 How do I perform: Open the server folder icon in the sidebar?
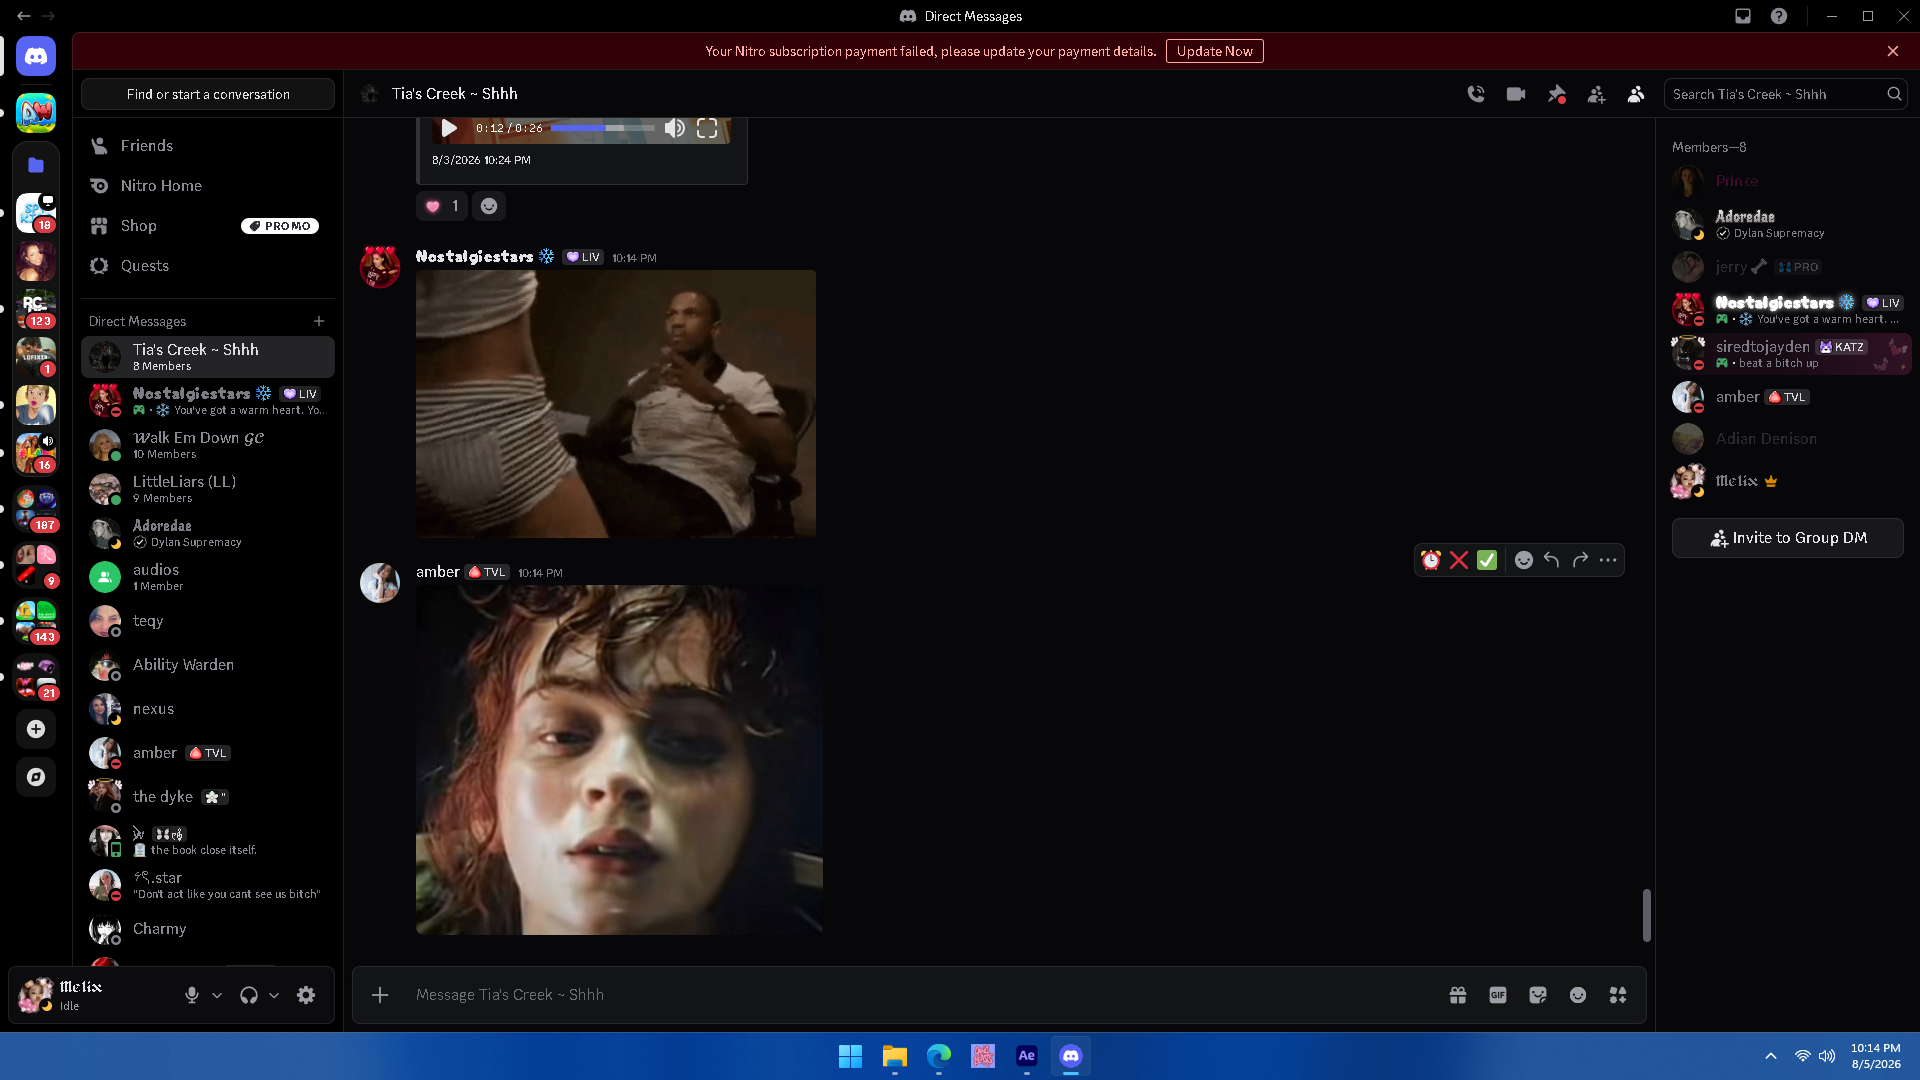pyautogui.click(x=36, y=165)
